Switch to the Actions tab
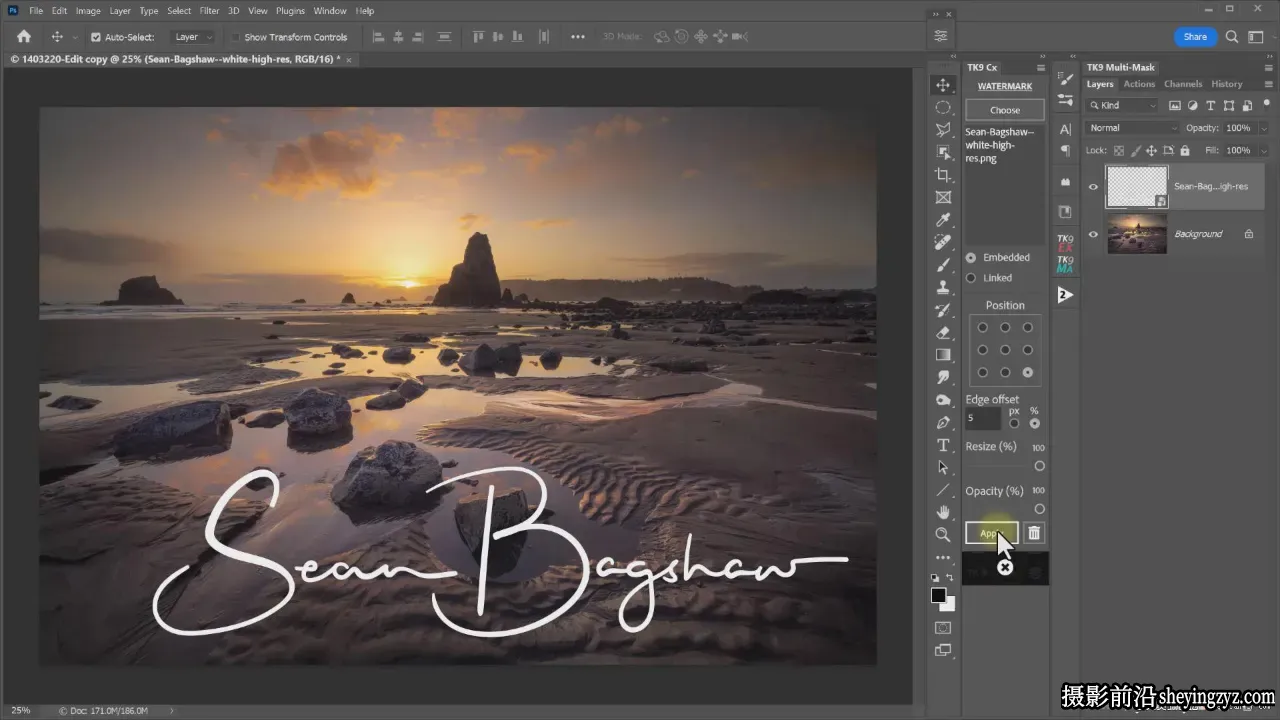Image resolution: width=1280 pixels, height=720 pixels. (1139, 84)
